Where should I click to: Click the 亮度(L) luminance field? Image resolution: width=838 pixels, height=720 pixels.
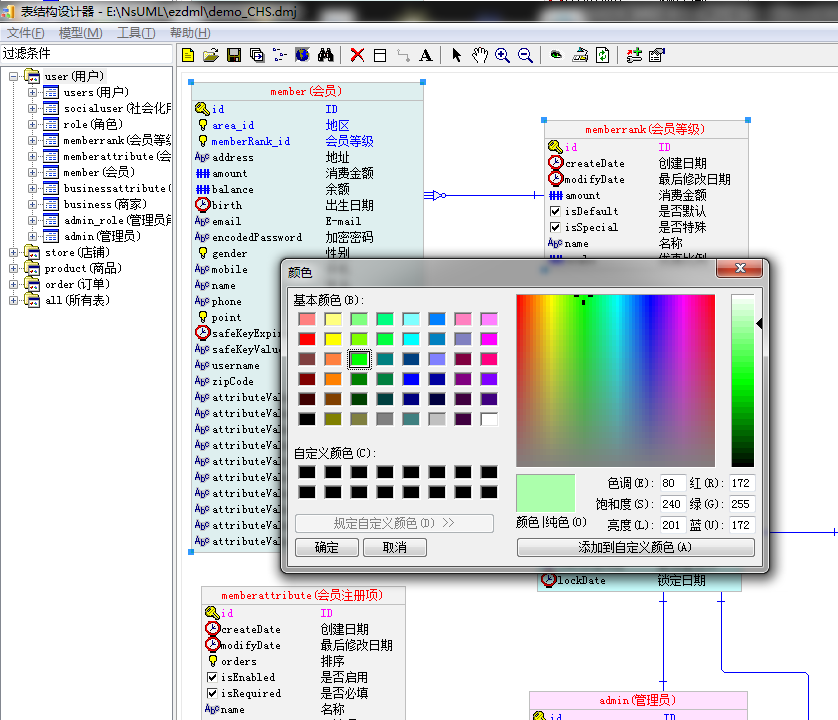[672, 525]
